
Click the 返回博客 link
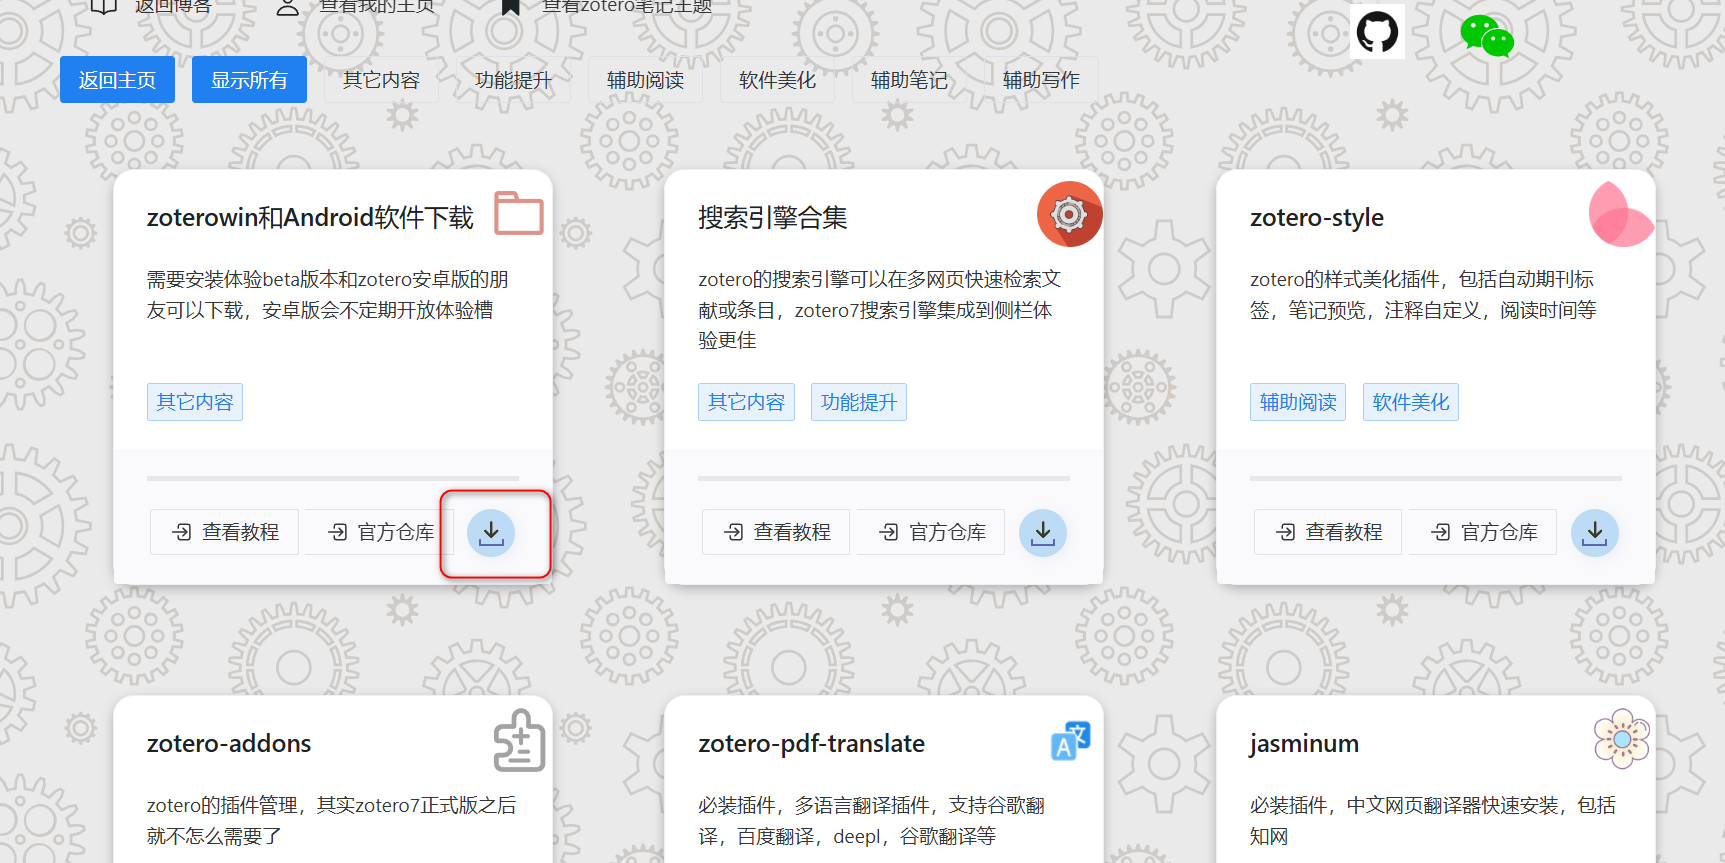tap(173, 6)
